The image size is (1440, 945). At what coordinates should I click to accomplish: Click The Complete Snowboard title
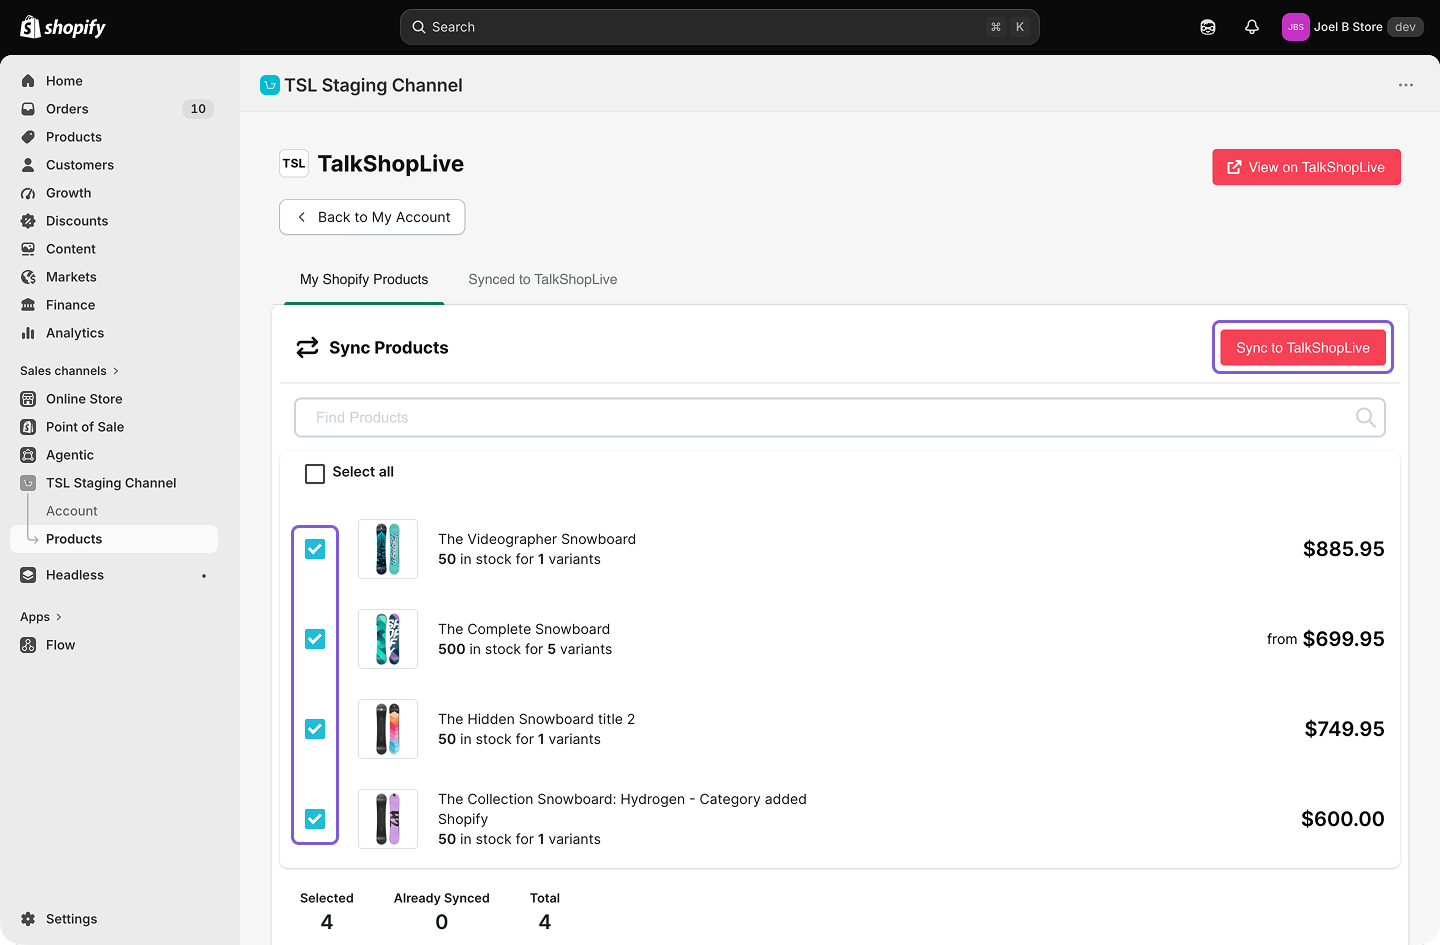tap(524, 629)
